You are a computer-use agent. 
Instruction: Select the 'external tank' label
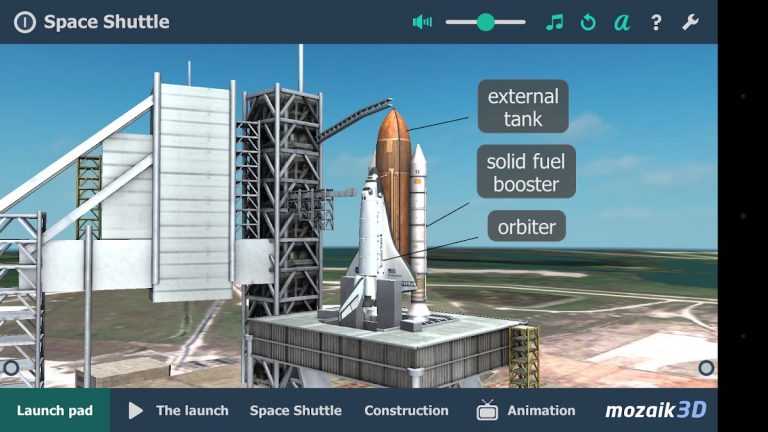pos(523,108)
